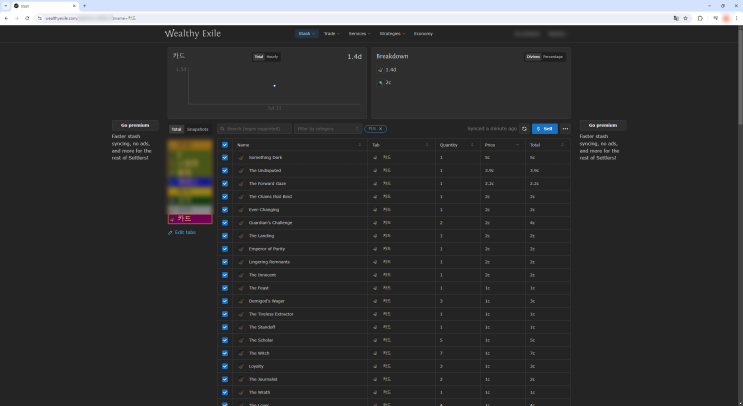Open the Economy menu item
This screenshot has height=406, width=743.
point(423,33)
